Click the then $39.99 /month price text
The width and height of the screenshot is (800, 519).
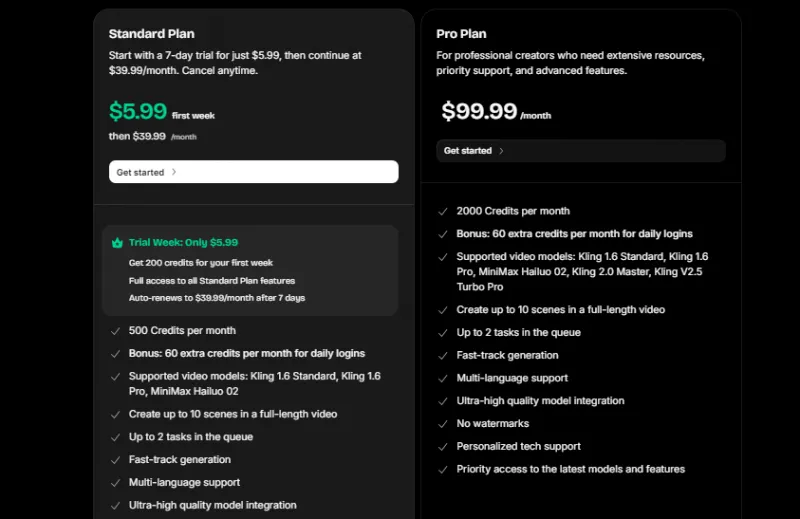click(x=152, y=136)
